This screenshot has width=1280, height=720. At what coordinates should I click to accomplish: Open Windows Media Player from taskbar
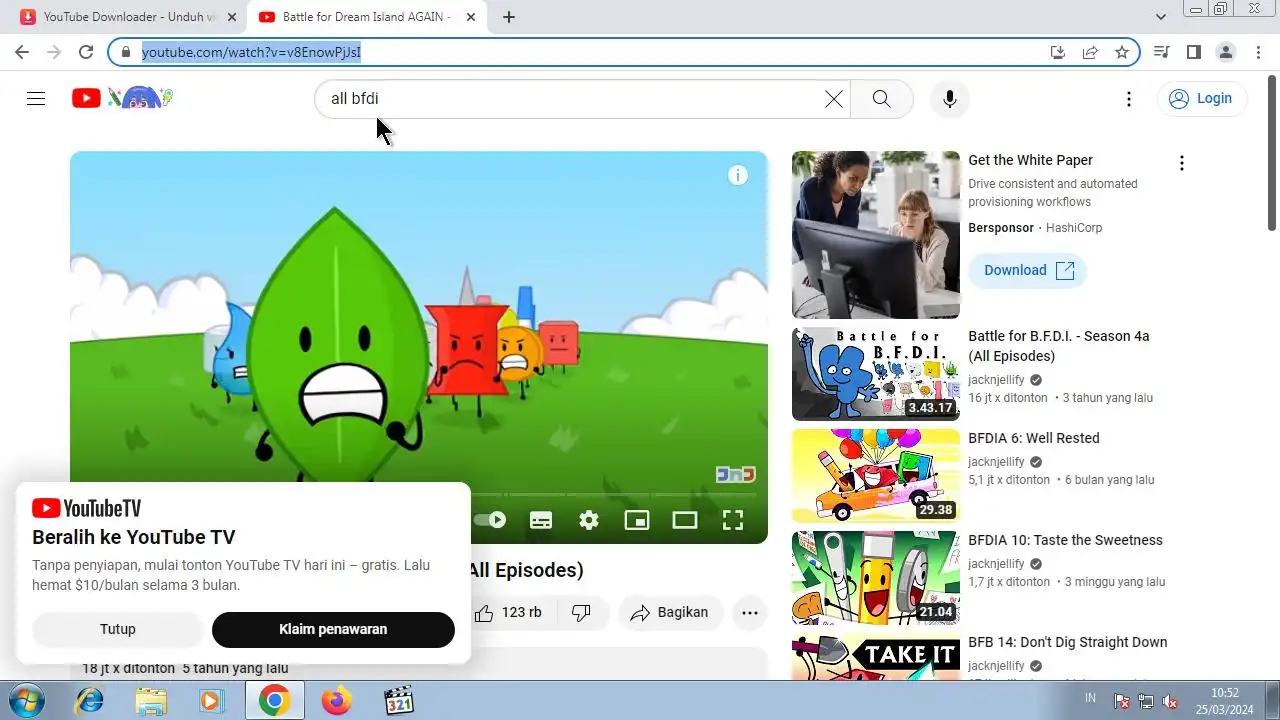coord(212,701)
